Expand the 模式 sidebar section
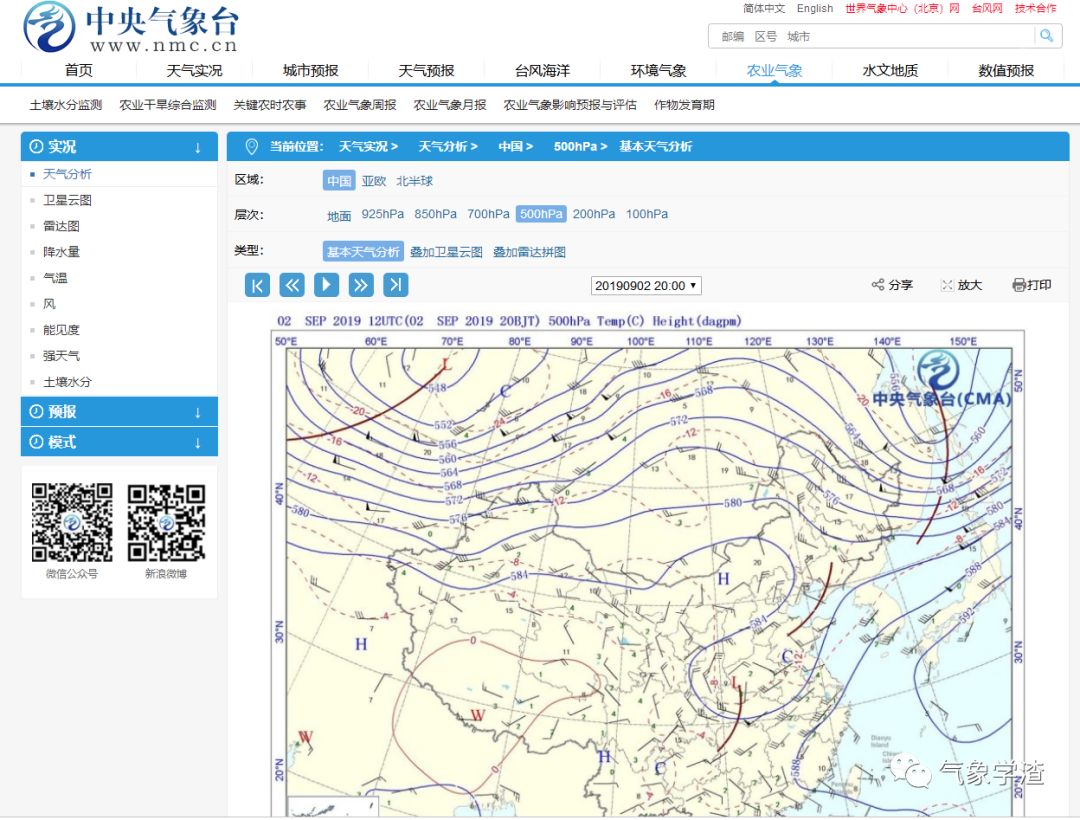 tap(119, 442)
